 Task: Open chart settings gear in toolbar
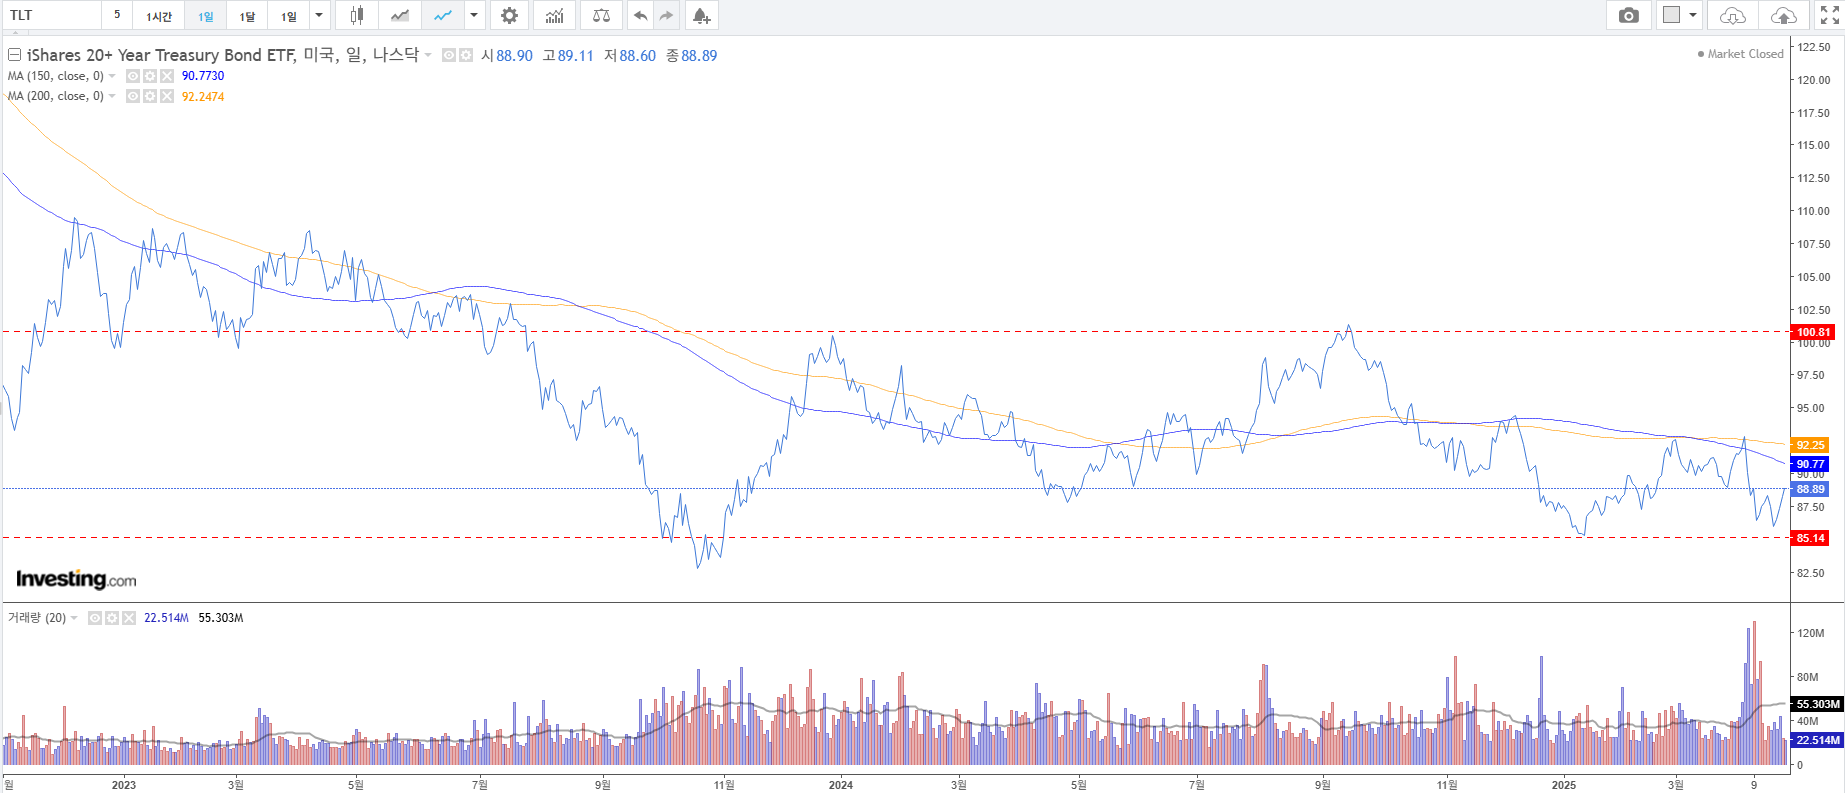tap(509, 15)
